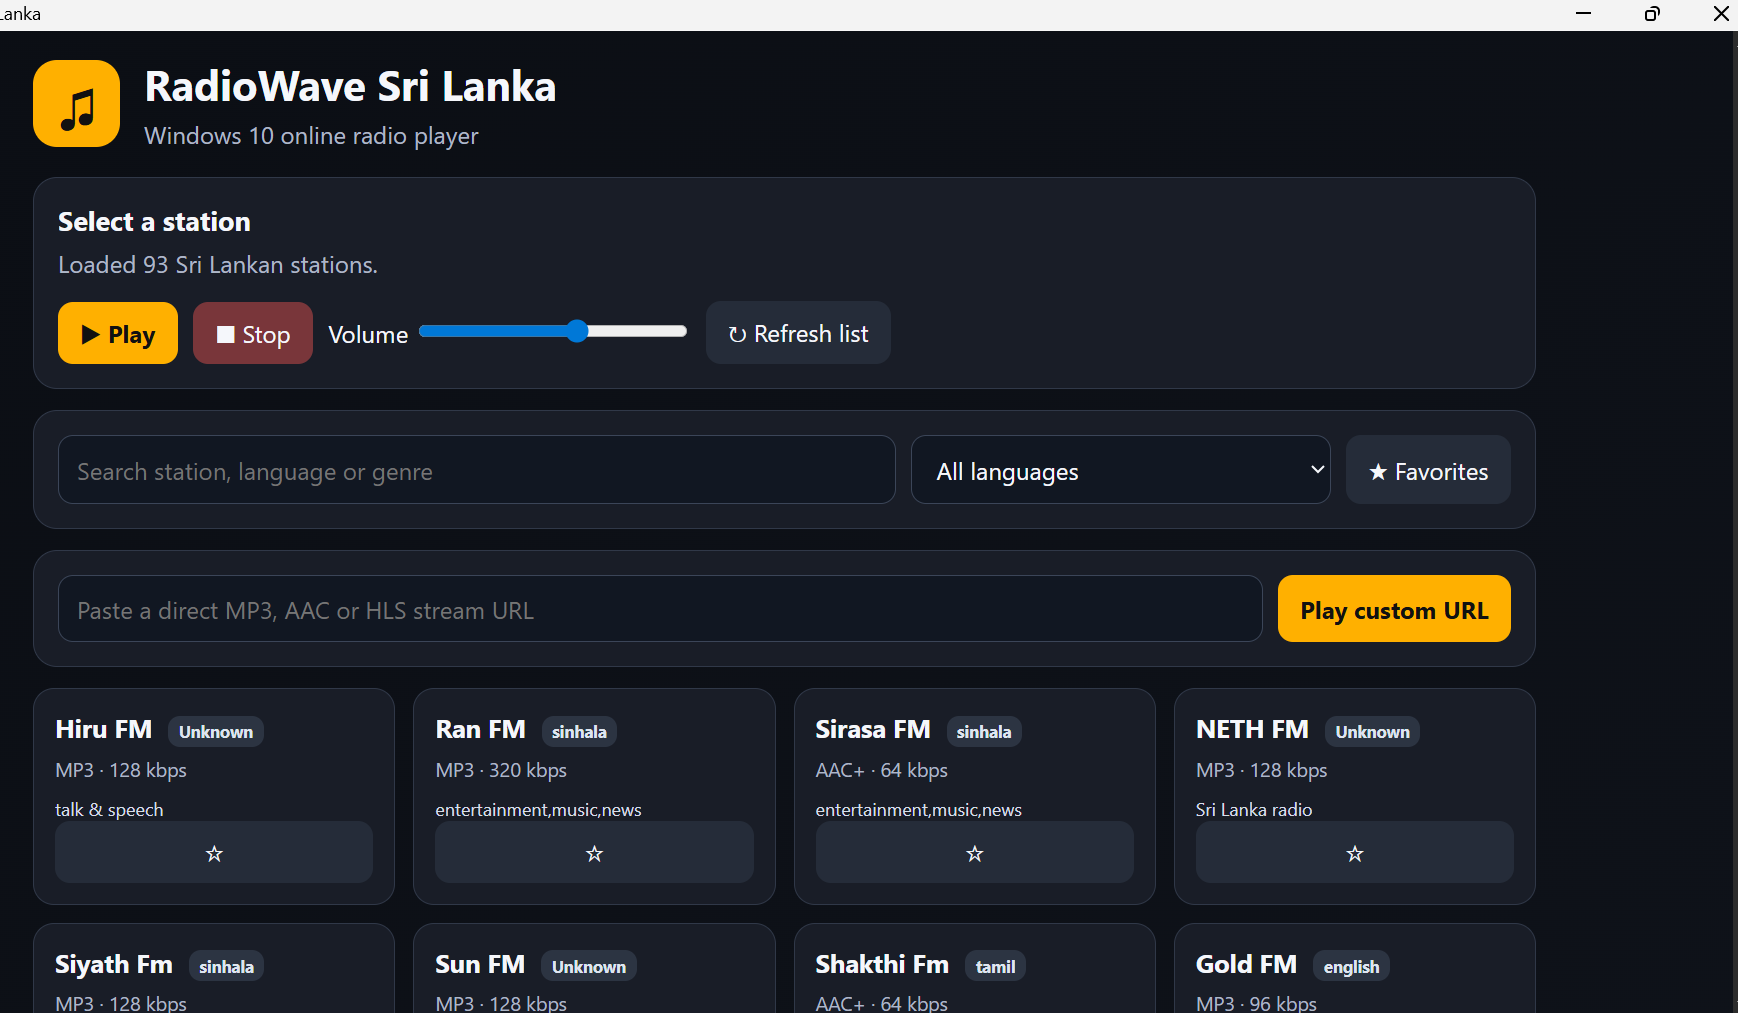The image size is (1738, 1013).
Task: Open the All languages dropdown
Action: pyautogui.click(x=1121, y=470)
